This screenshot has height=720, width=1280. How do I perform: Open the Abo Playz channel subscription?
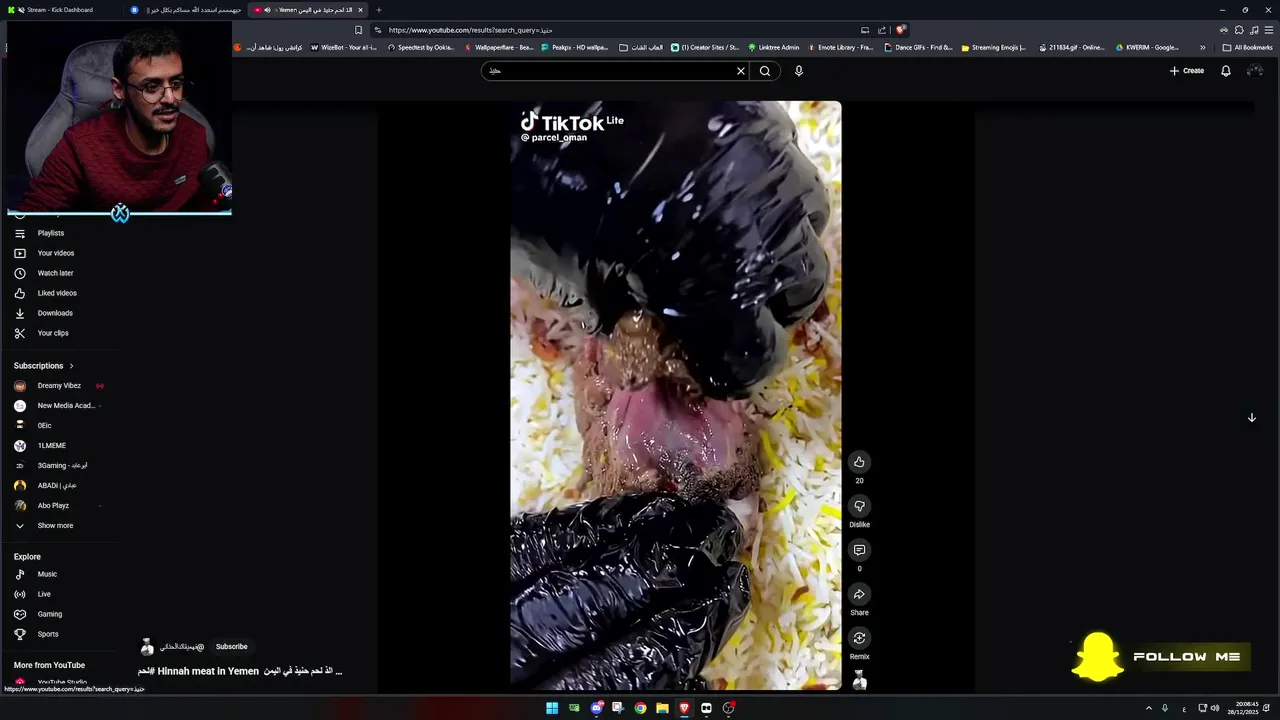click(x=53, y=506)
